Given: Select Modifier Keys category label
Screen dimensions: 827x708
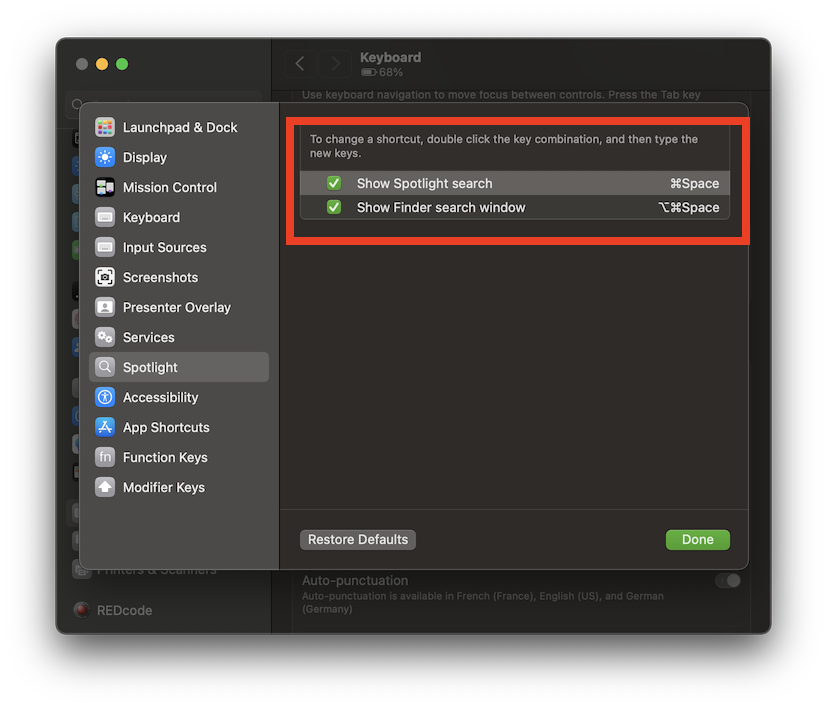Looking at the screenshot, I should pos(164,487).
